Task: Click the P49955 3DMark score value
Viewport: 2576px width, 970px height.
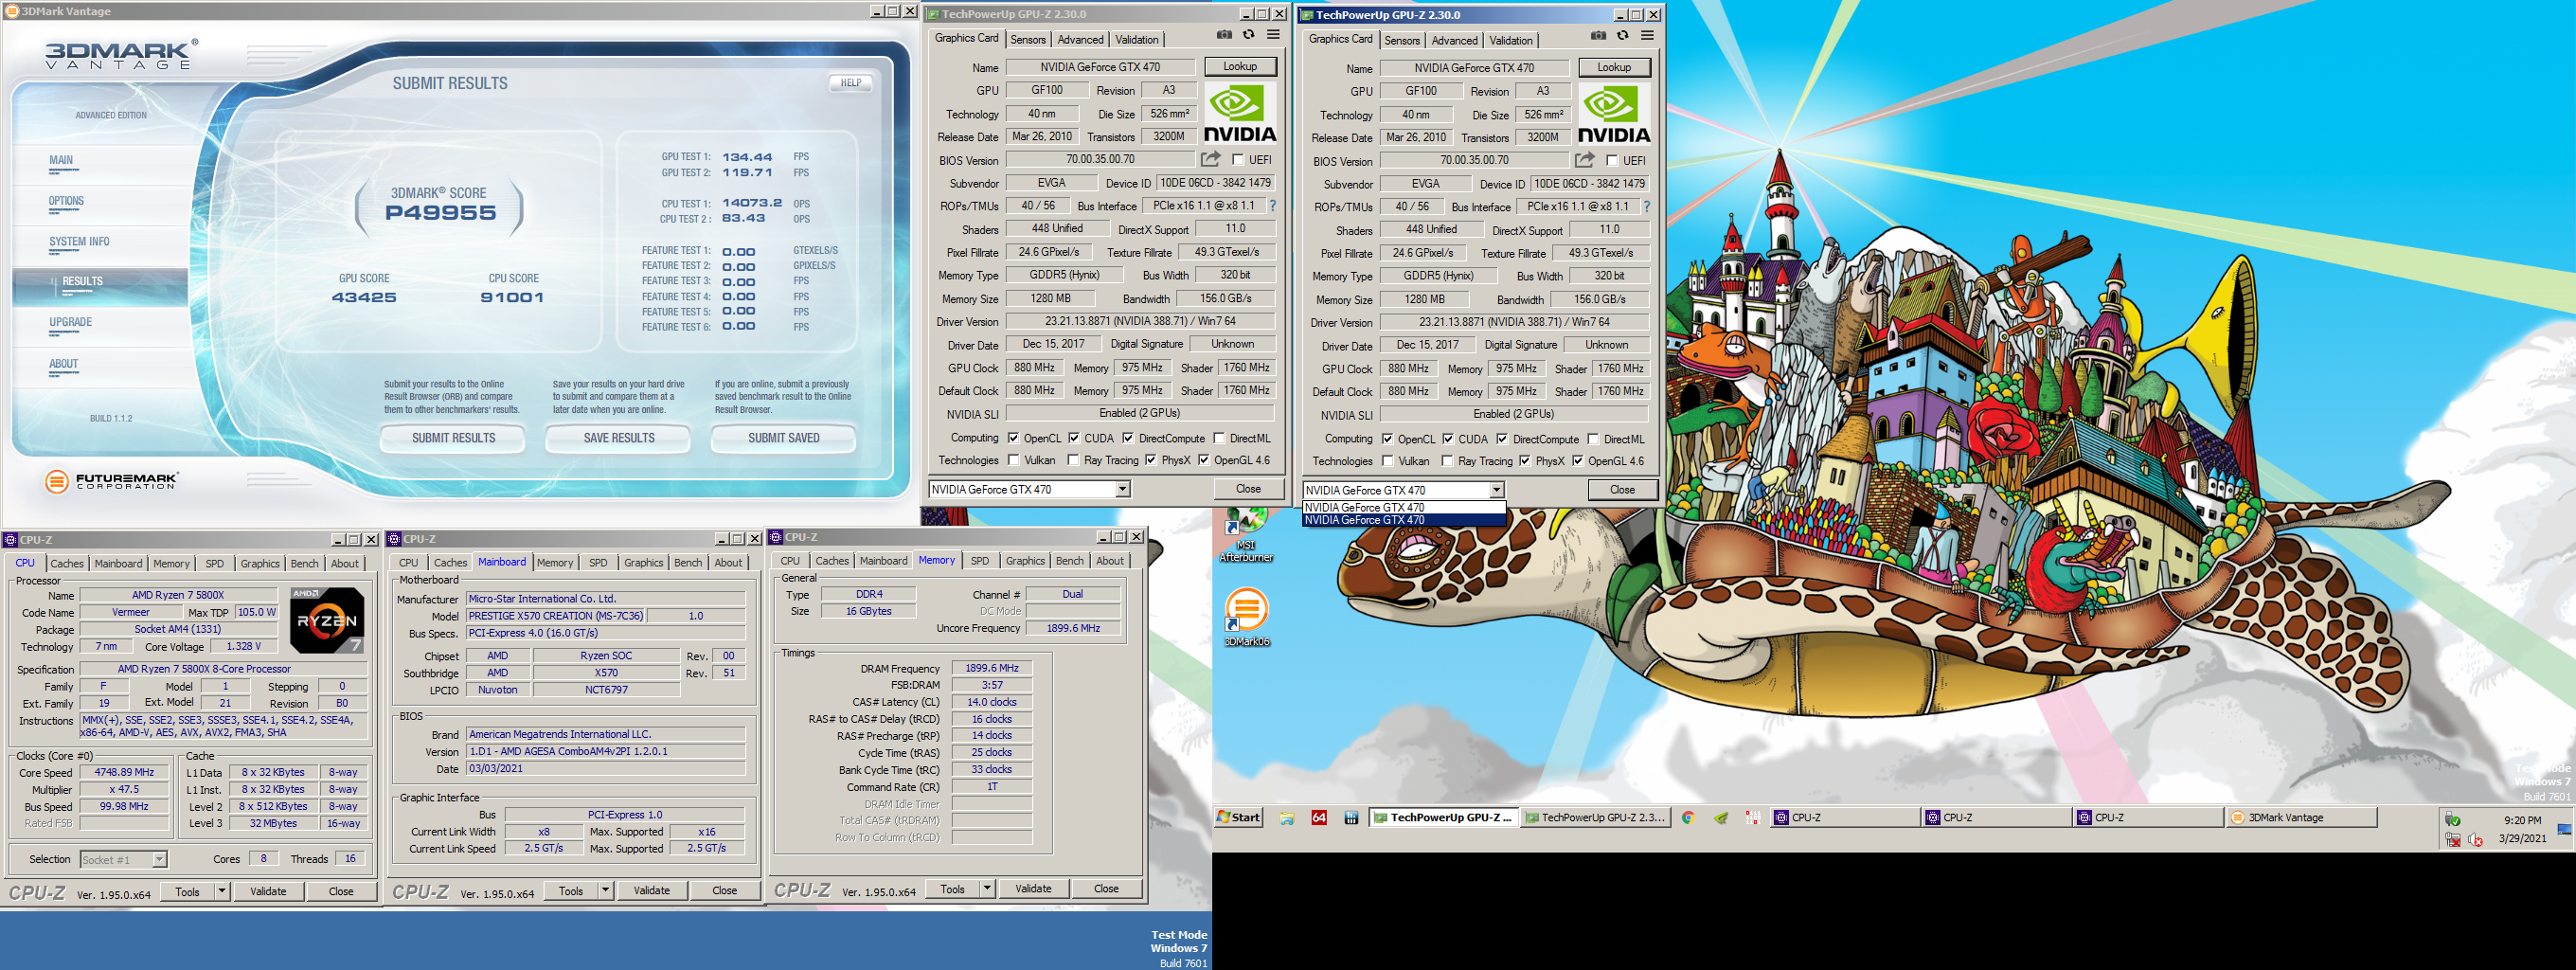Action: click(x=440, y=213)
